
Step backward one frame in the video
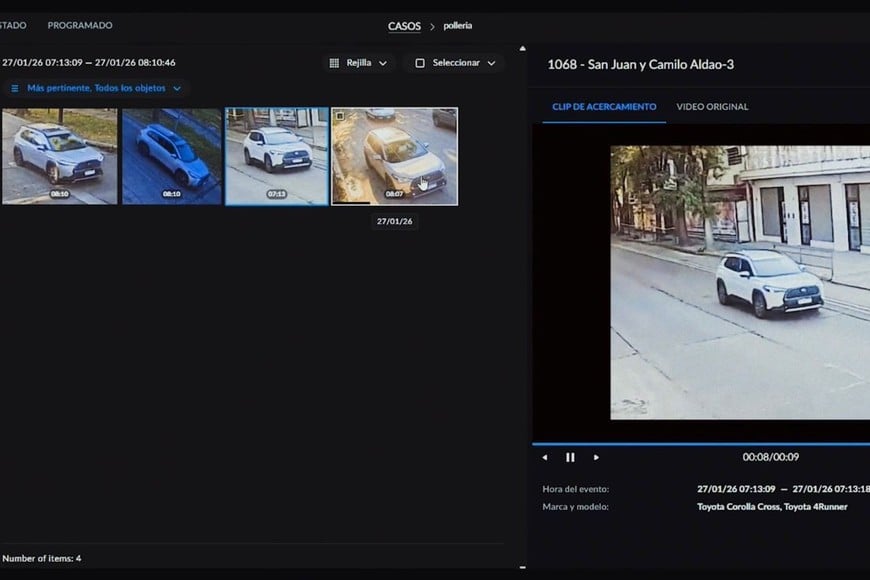coord(544,457)
